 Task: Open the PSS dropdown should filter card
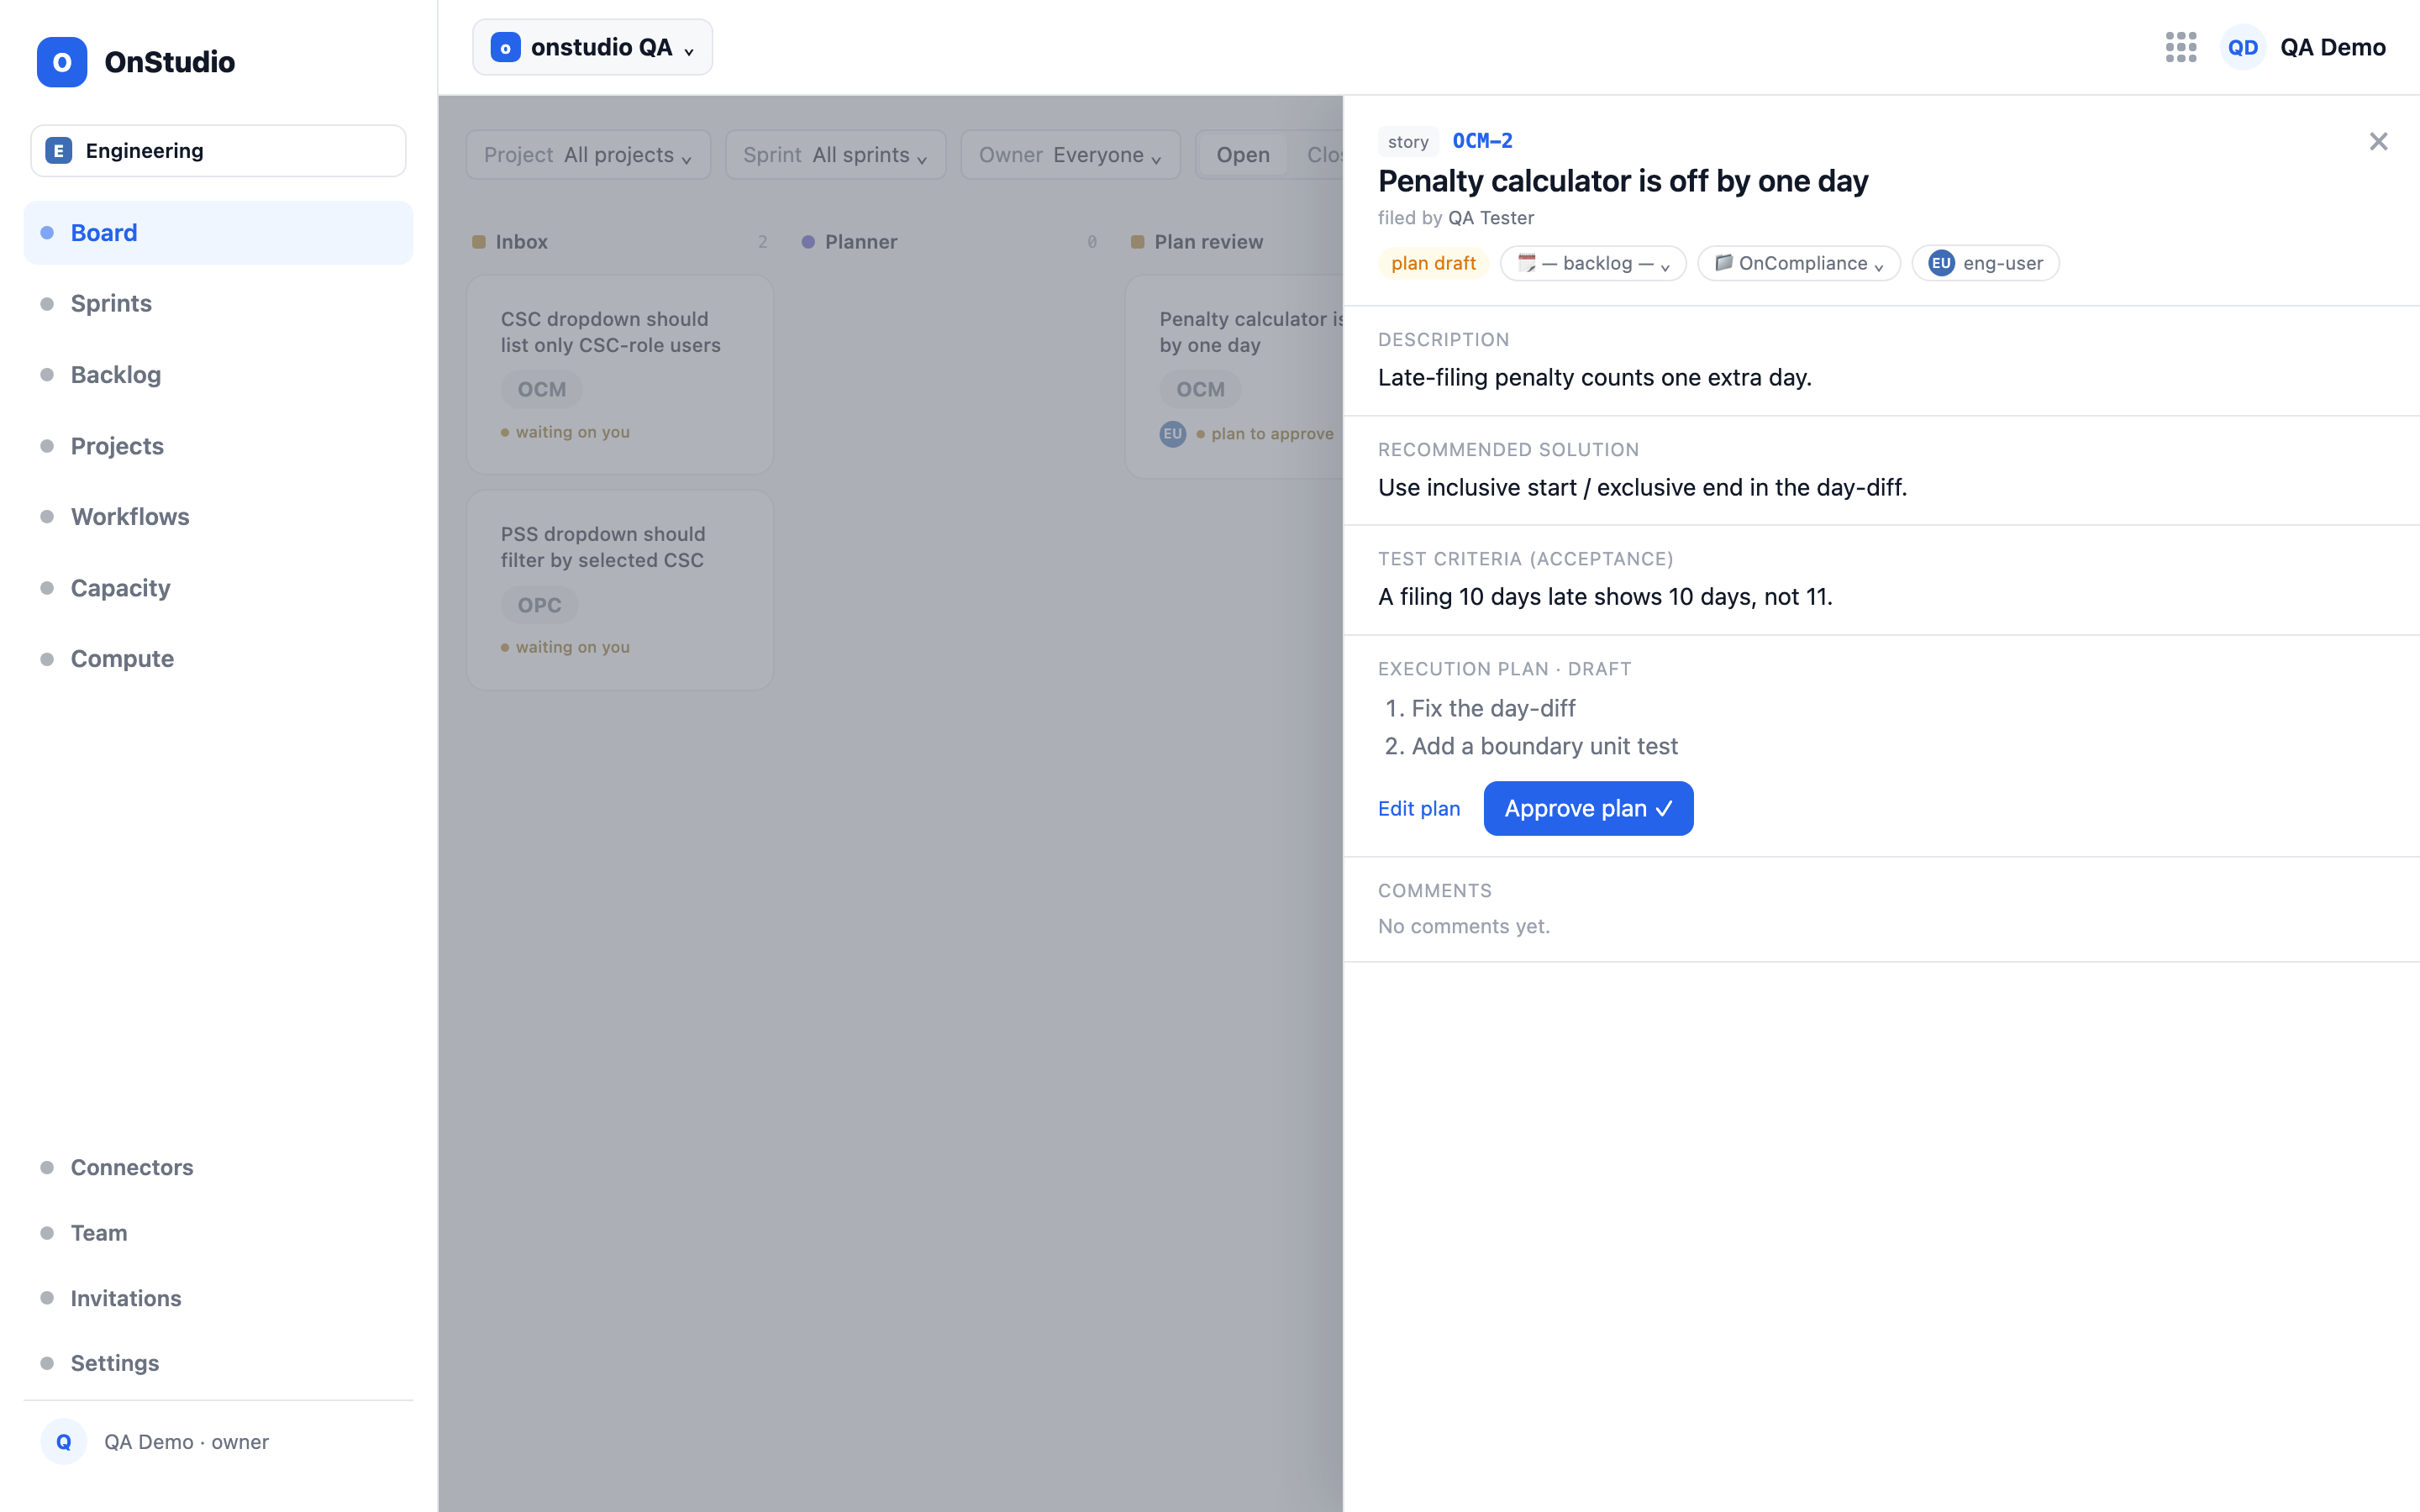620,590
